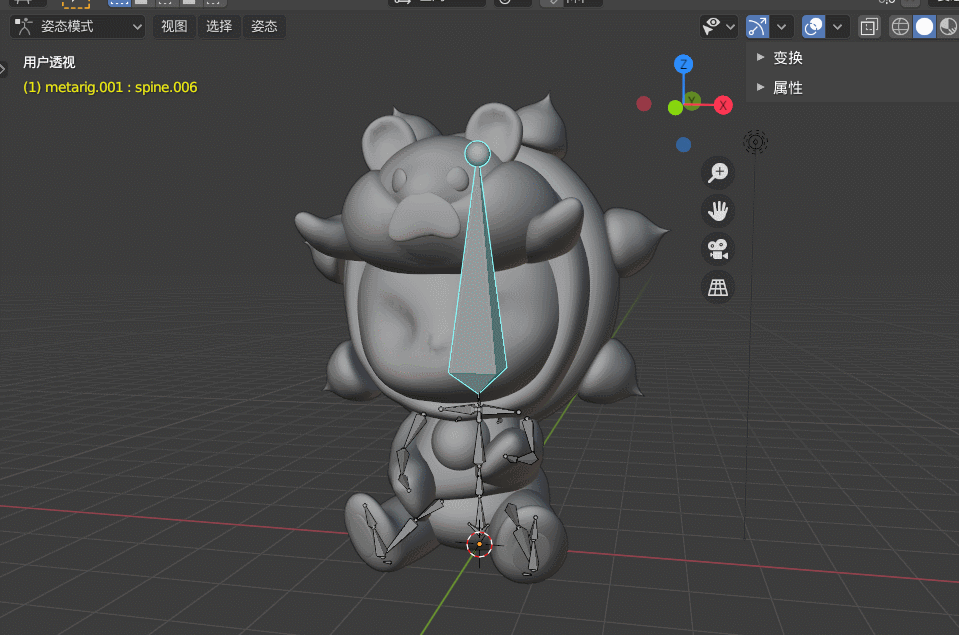
Task: Switch to solid viewport shading
Action: pos(924,26)
